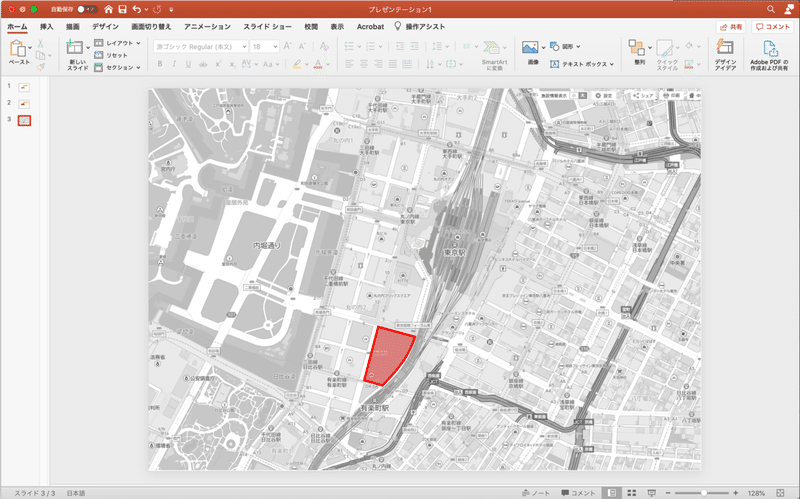
Task: Expand the セクション (Section) dropdown
Action: coord(138,67)
